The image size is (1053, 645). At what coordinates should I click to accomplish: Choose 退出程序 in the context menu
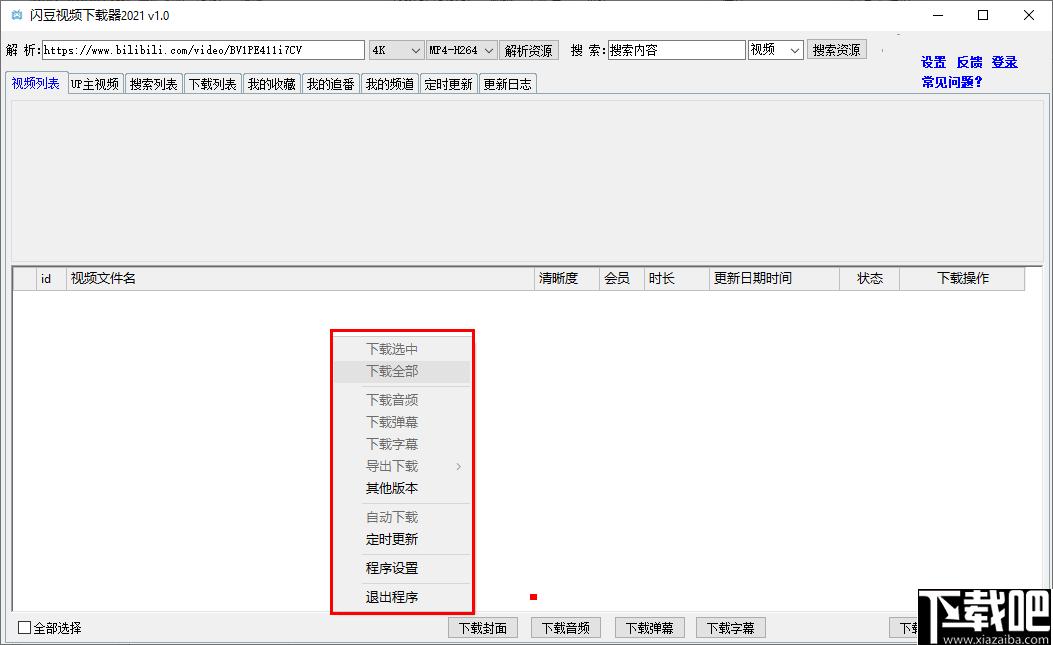[x=402, y=597]
